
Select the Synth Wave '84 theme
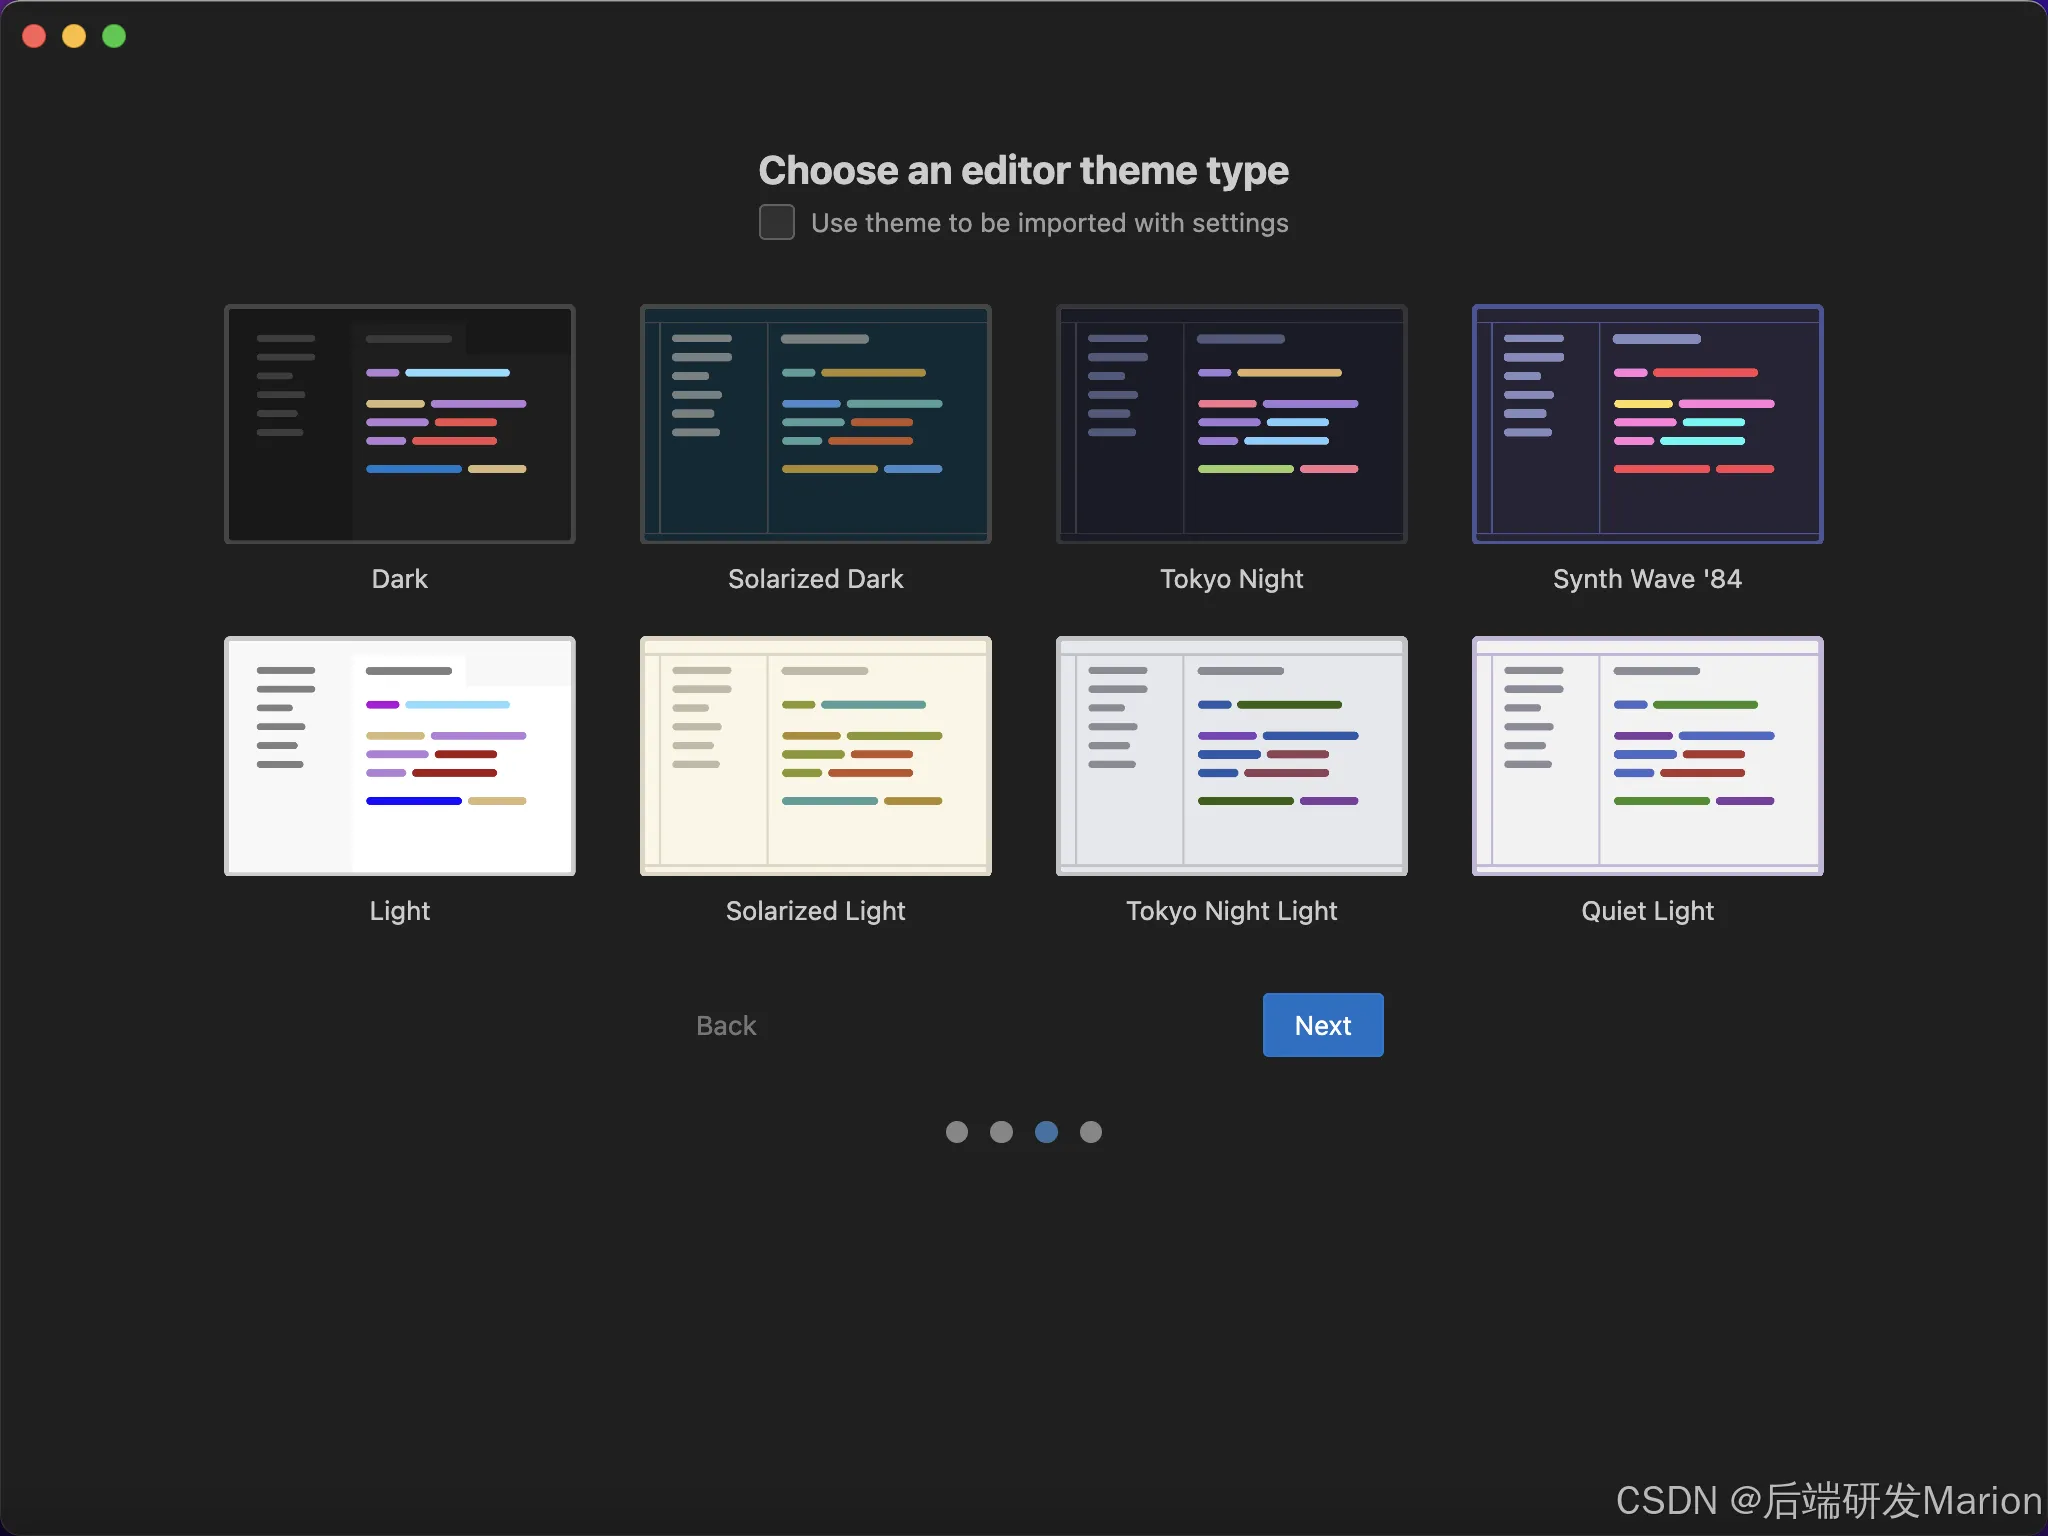[x=1646, y=424]
